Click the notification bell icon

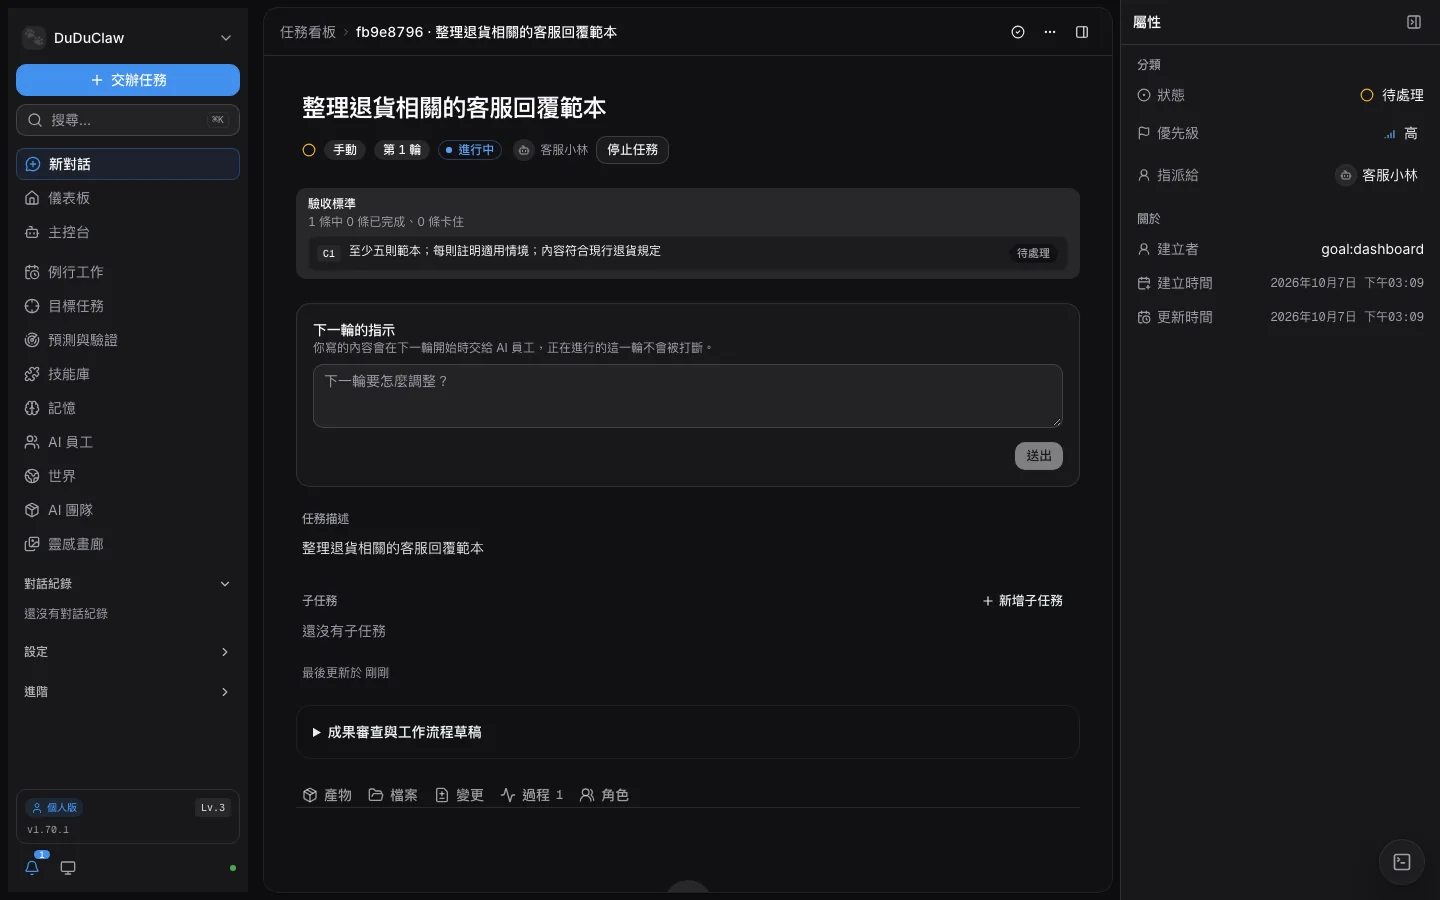[x=32, y=867]
